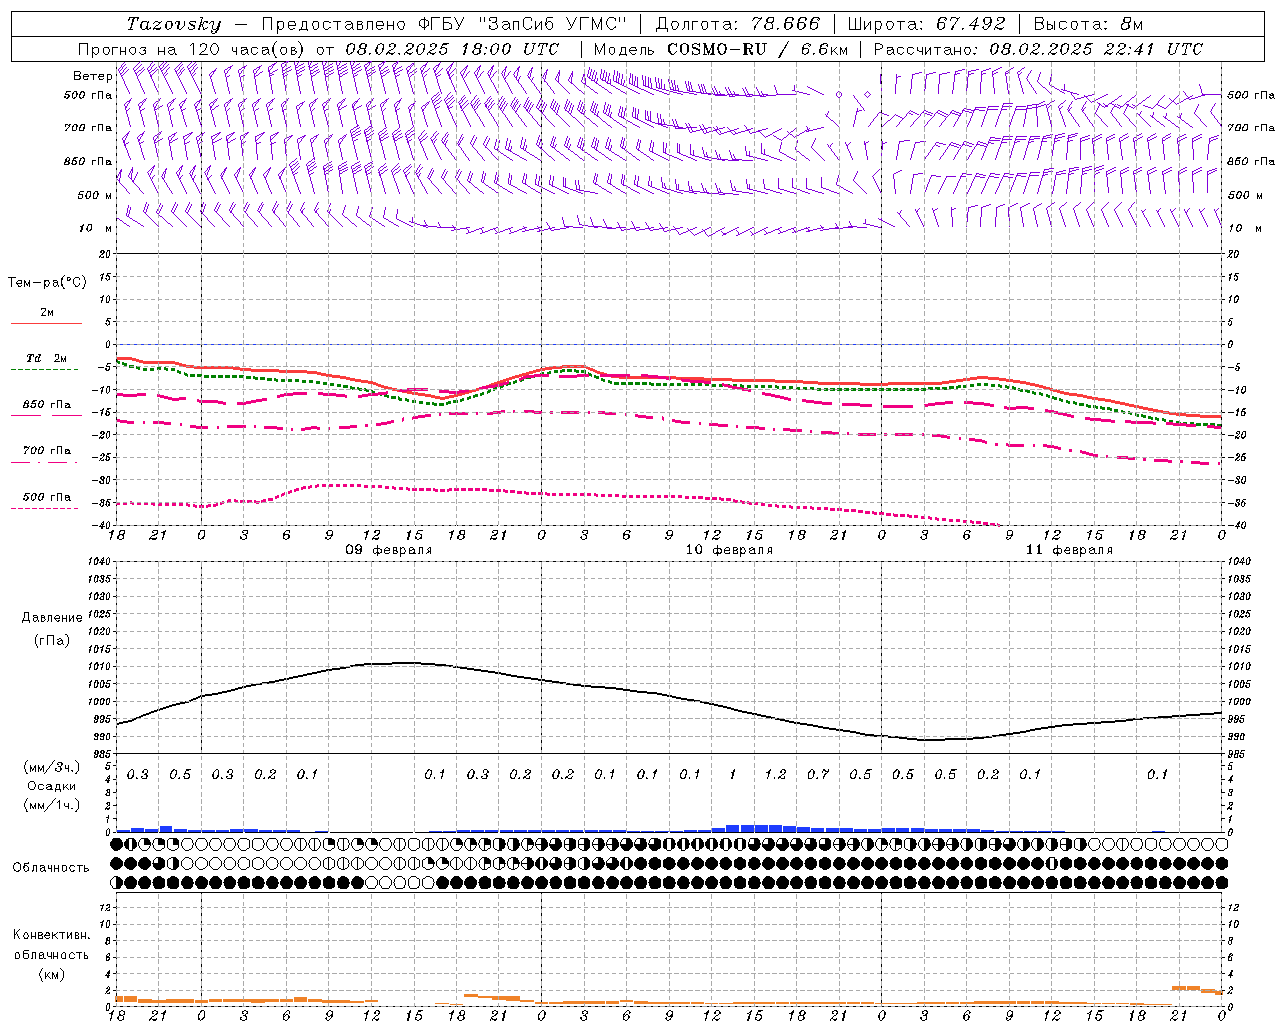Click the station name Tazovsky in header

[x=173, y=24]
